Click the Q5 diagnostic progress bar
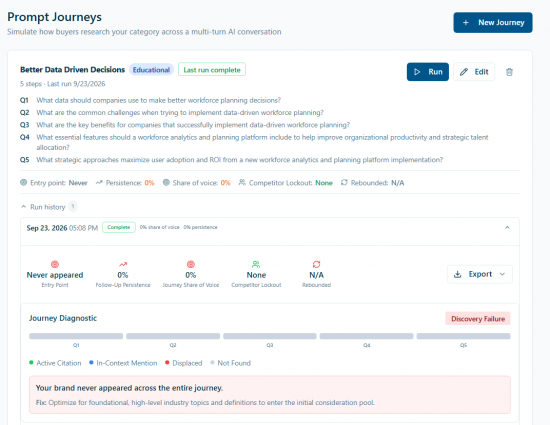The image size is (550, 425). point(463,336)
